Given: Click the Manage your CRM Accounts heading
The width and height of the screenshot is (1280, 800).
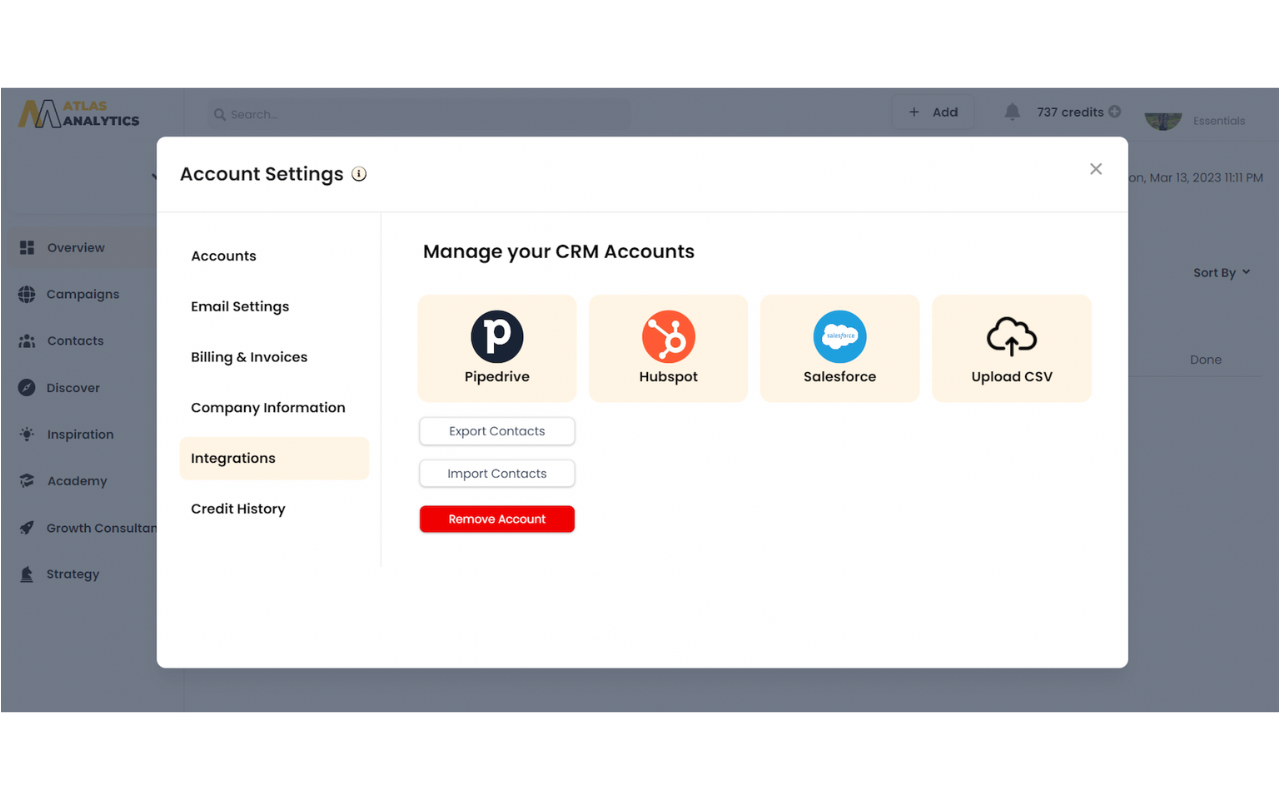Looking at the screenshot, I should pos(558,251).
